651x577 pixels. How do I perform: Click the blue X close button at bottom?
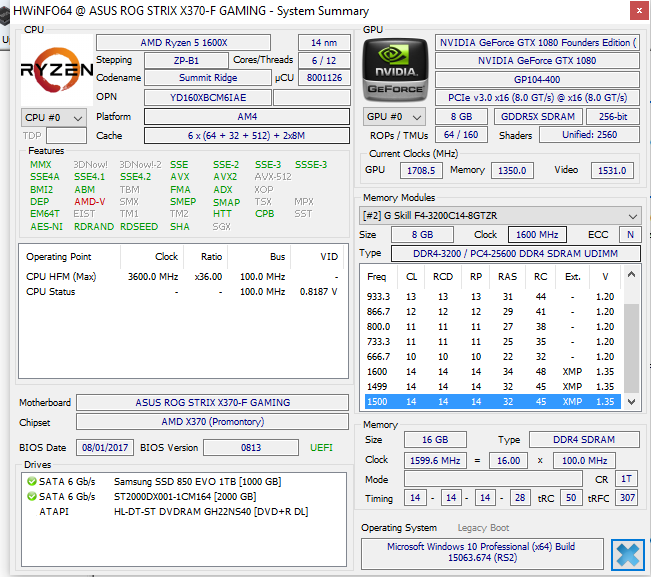click(x=627, y=555)
